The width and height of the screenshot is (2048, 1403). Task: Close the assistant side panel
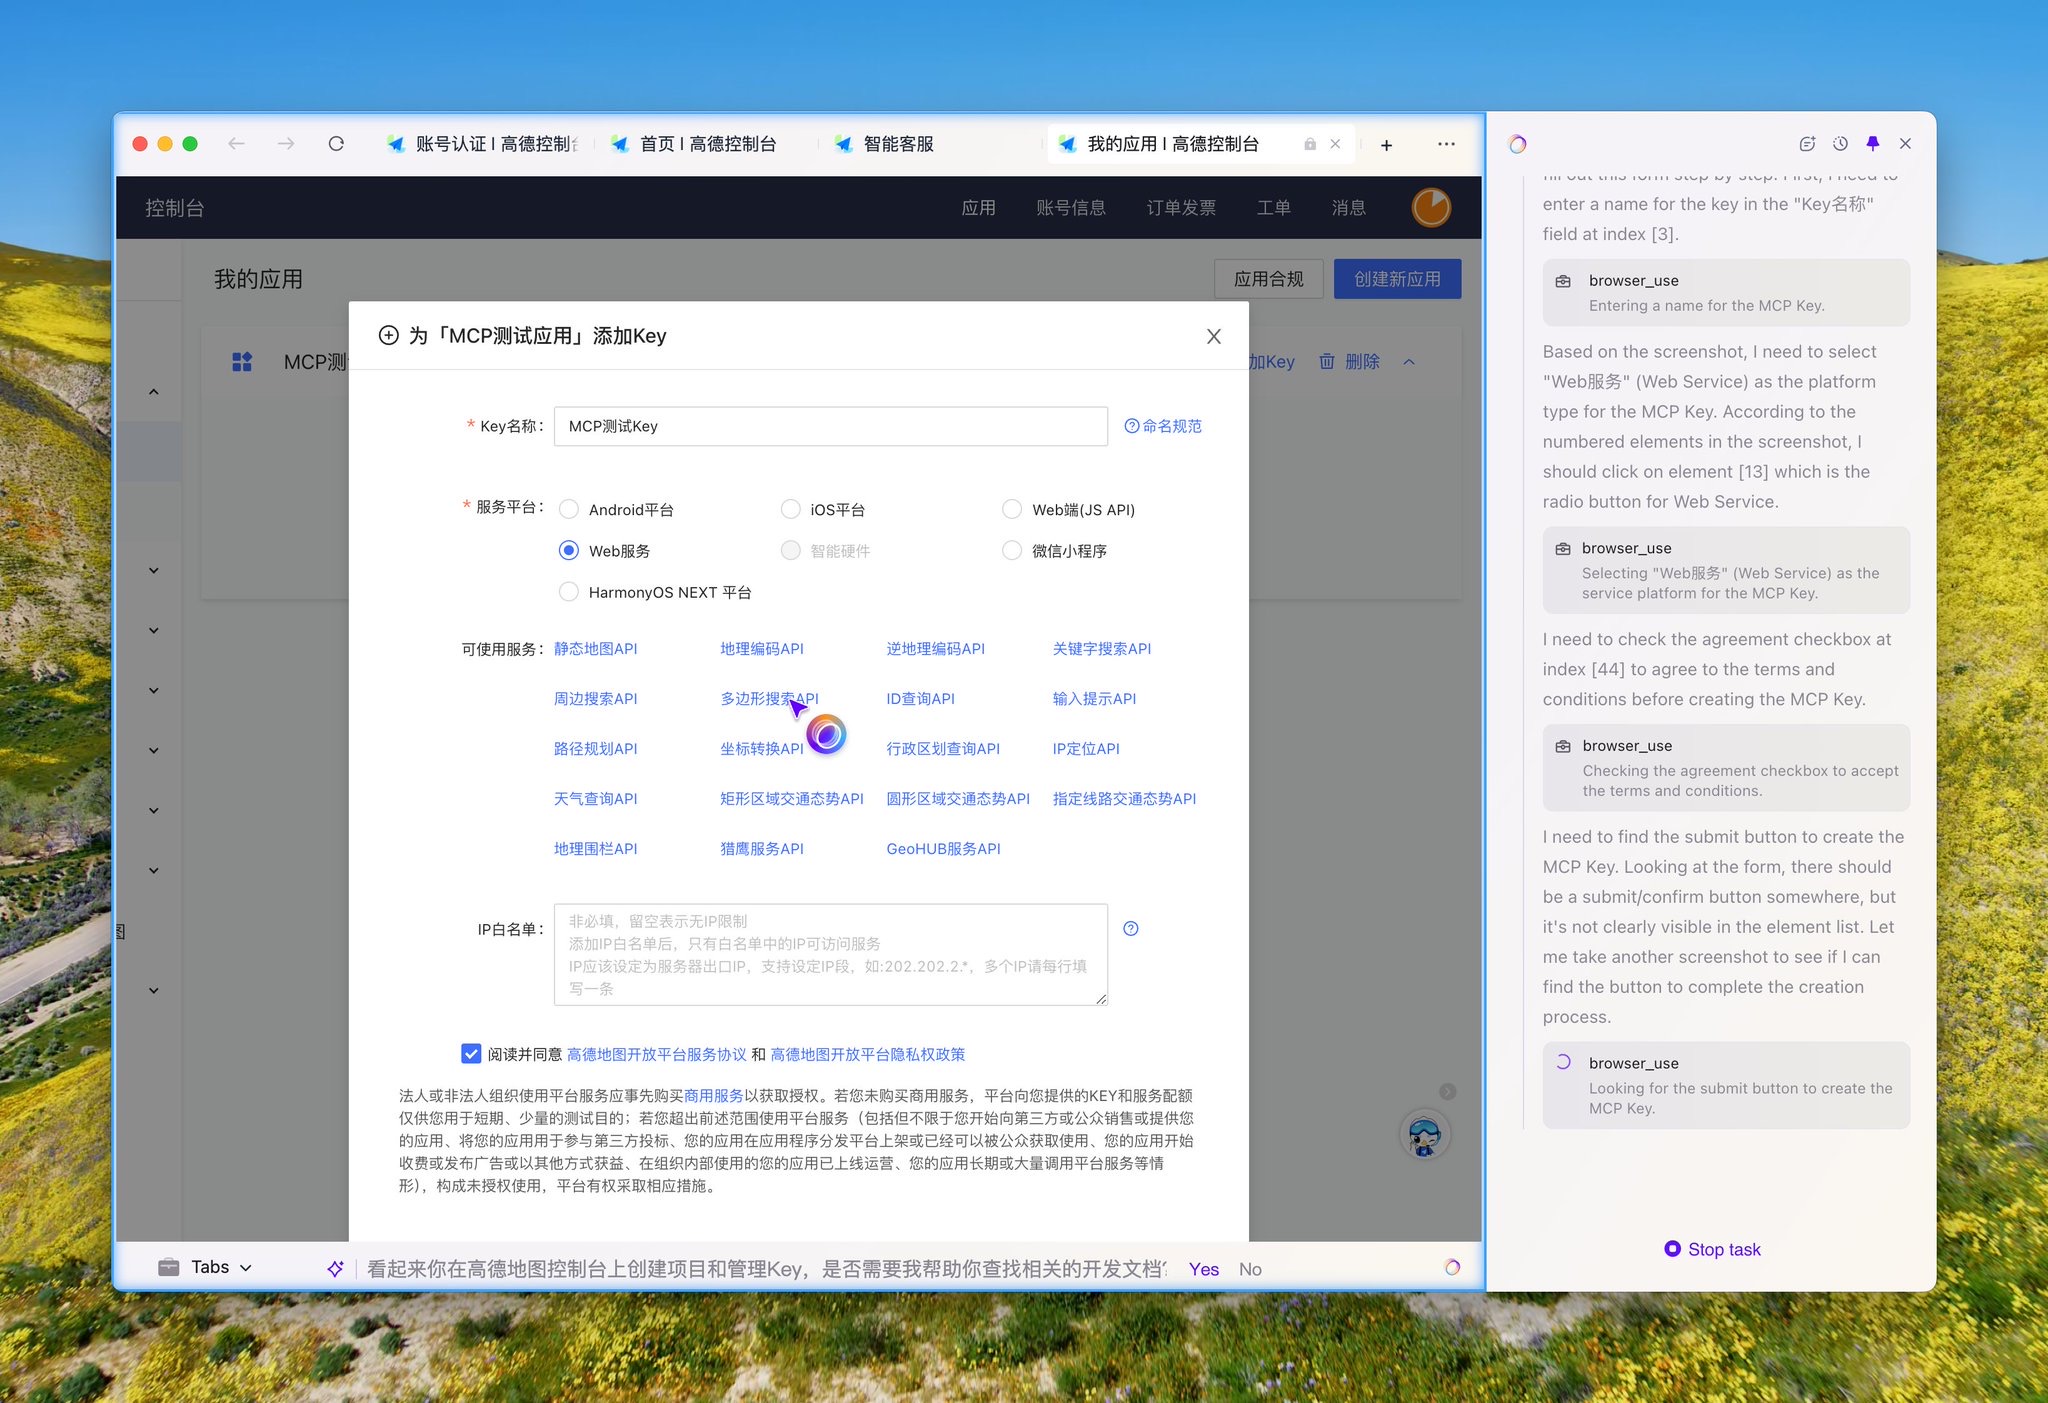(x=1905, y=144)
